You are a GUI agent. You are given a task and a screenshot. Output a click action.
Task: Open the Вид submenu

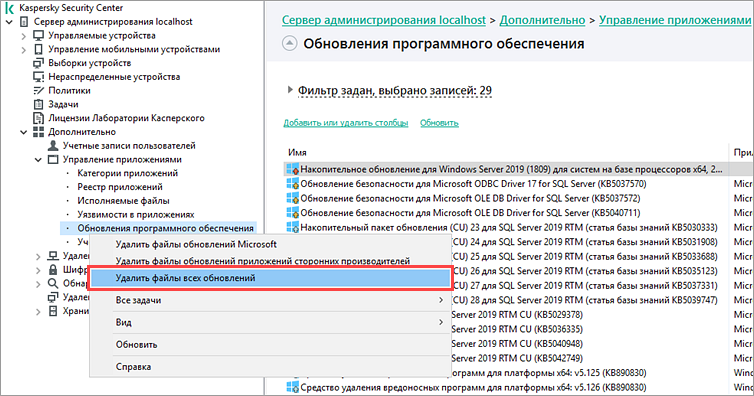pyautogui.click(x=270, y=322)
